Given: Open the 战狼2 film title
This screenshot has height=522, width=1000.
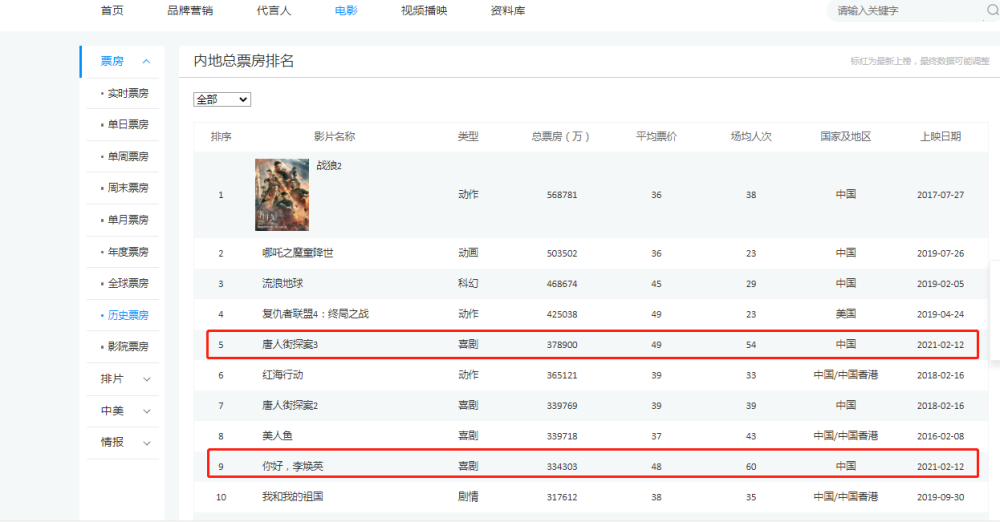Looking at the screenshot, I should (329, 165).
